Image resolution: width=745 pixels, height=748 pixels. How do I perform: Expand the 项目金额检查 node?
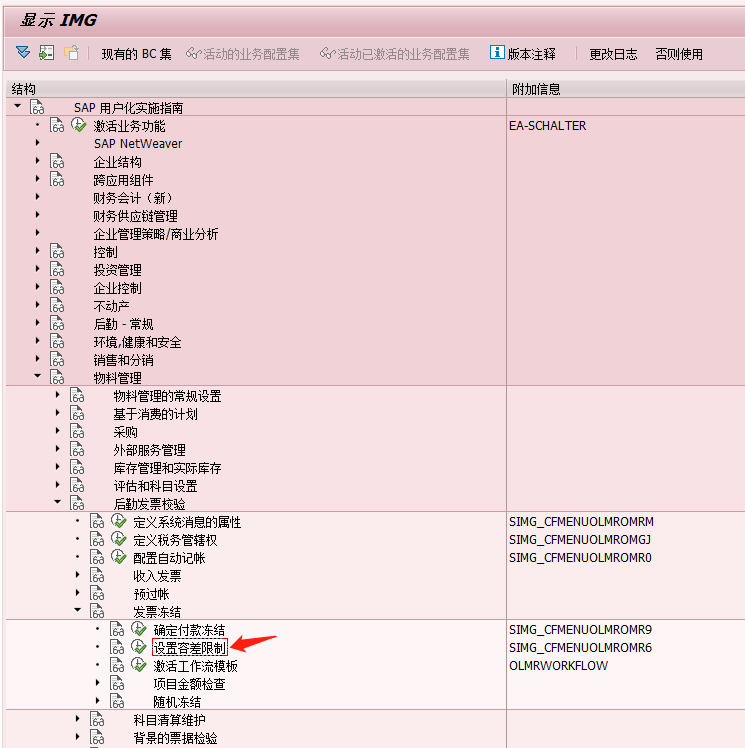[x=97, y=683]
